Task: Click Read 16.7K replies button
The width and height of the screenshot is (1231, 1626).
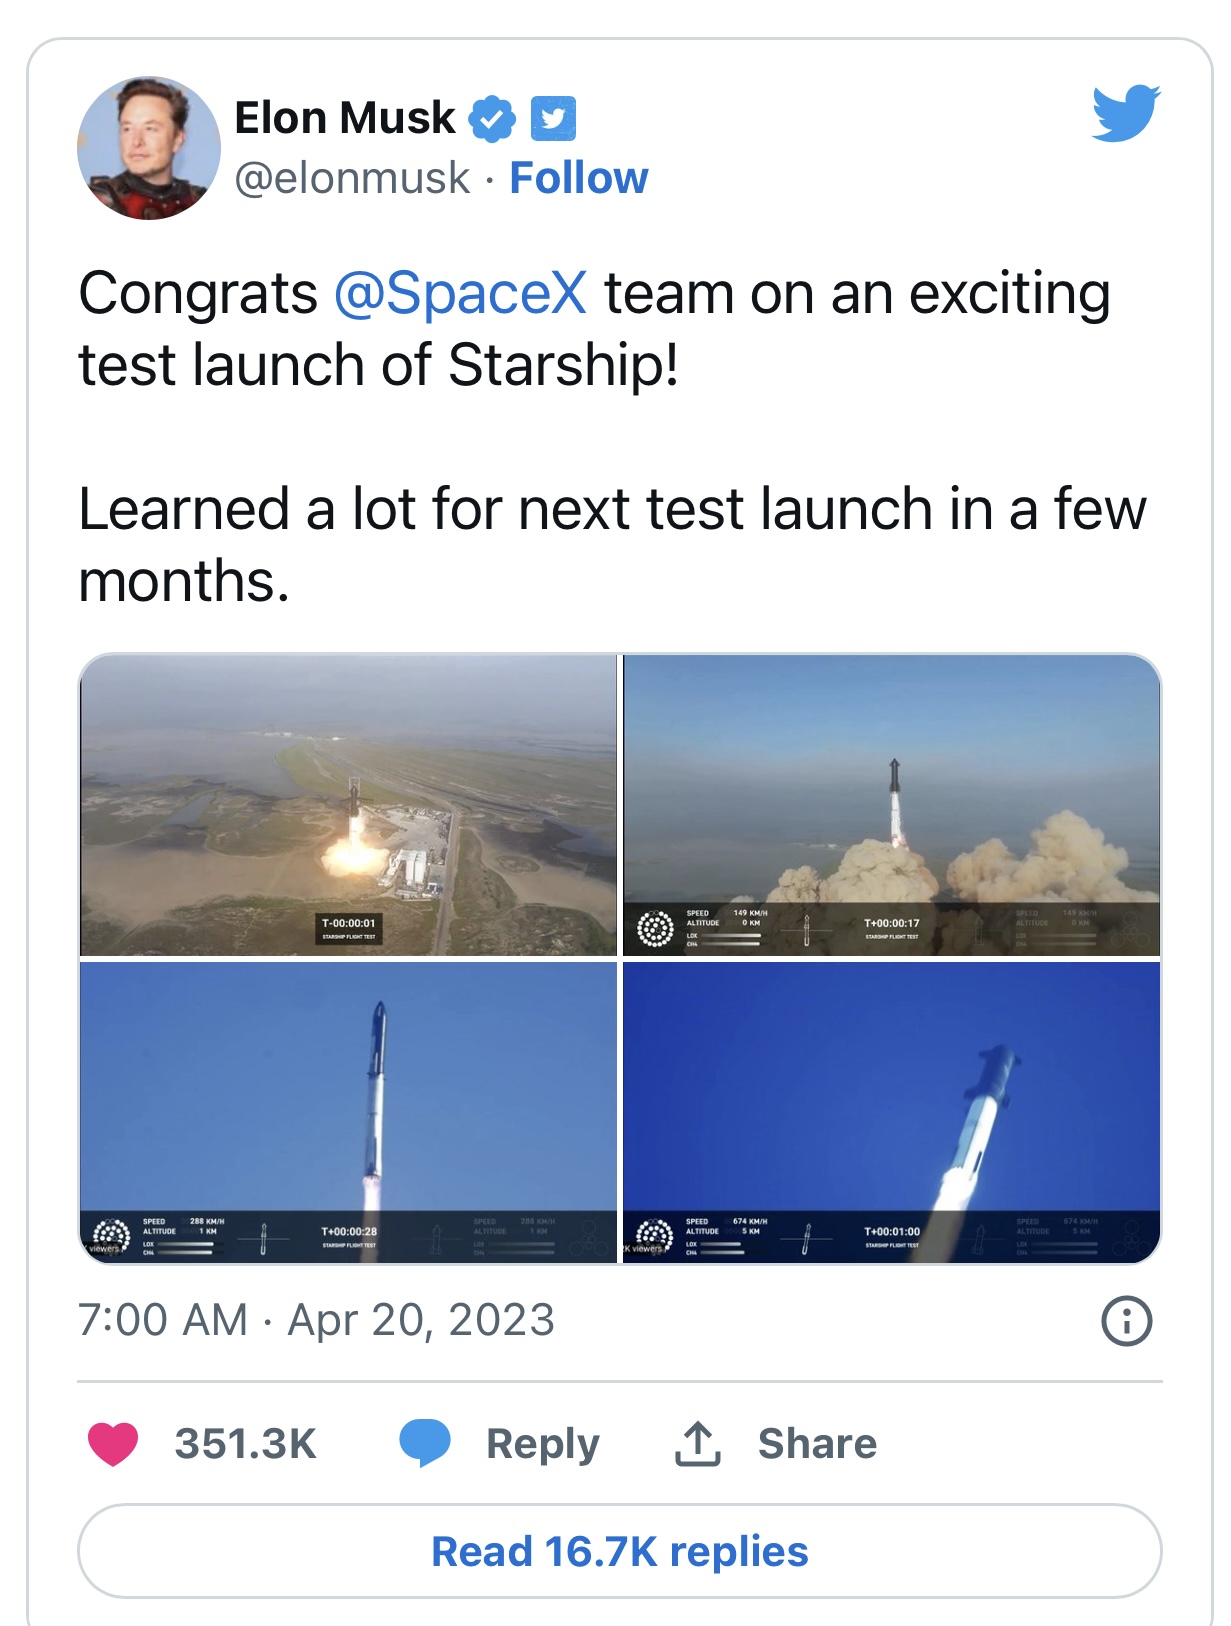Action: [620, 1551]
